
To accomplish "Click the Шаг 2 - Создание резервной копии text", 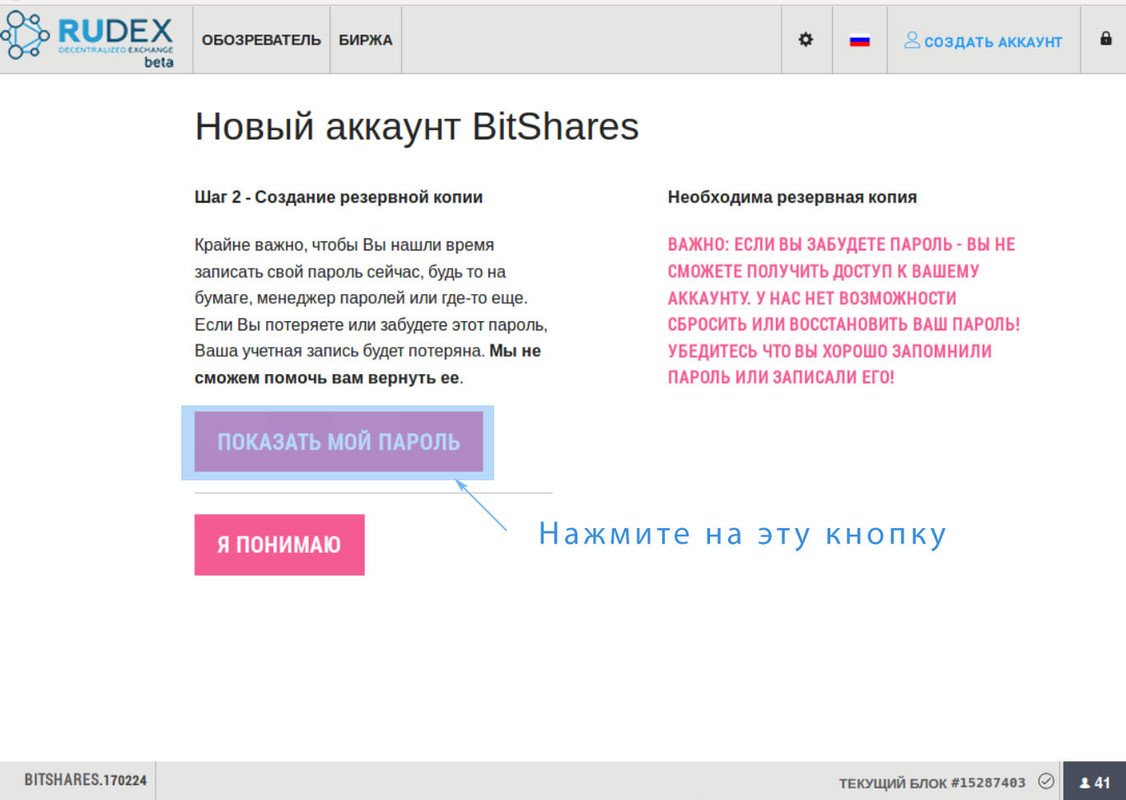I will (338, 197).
